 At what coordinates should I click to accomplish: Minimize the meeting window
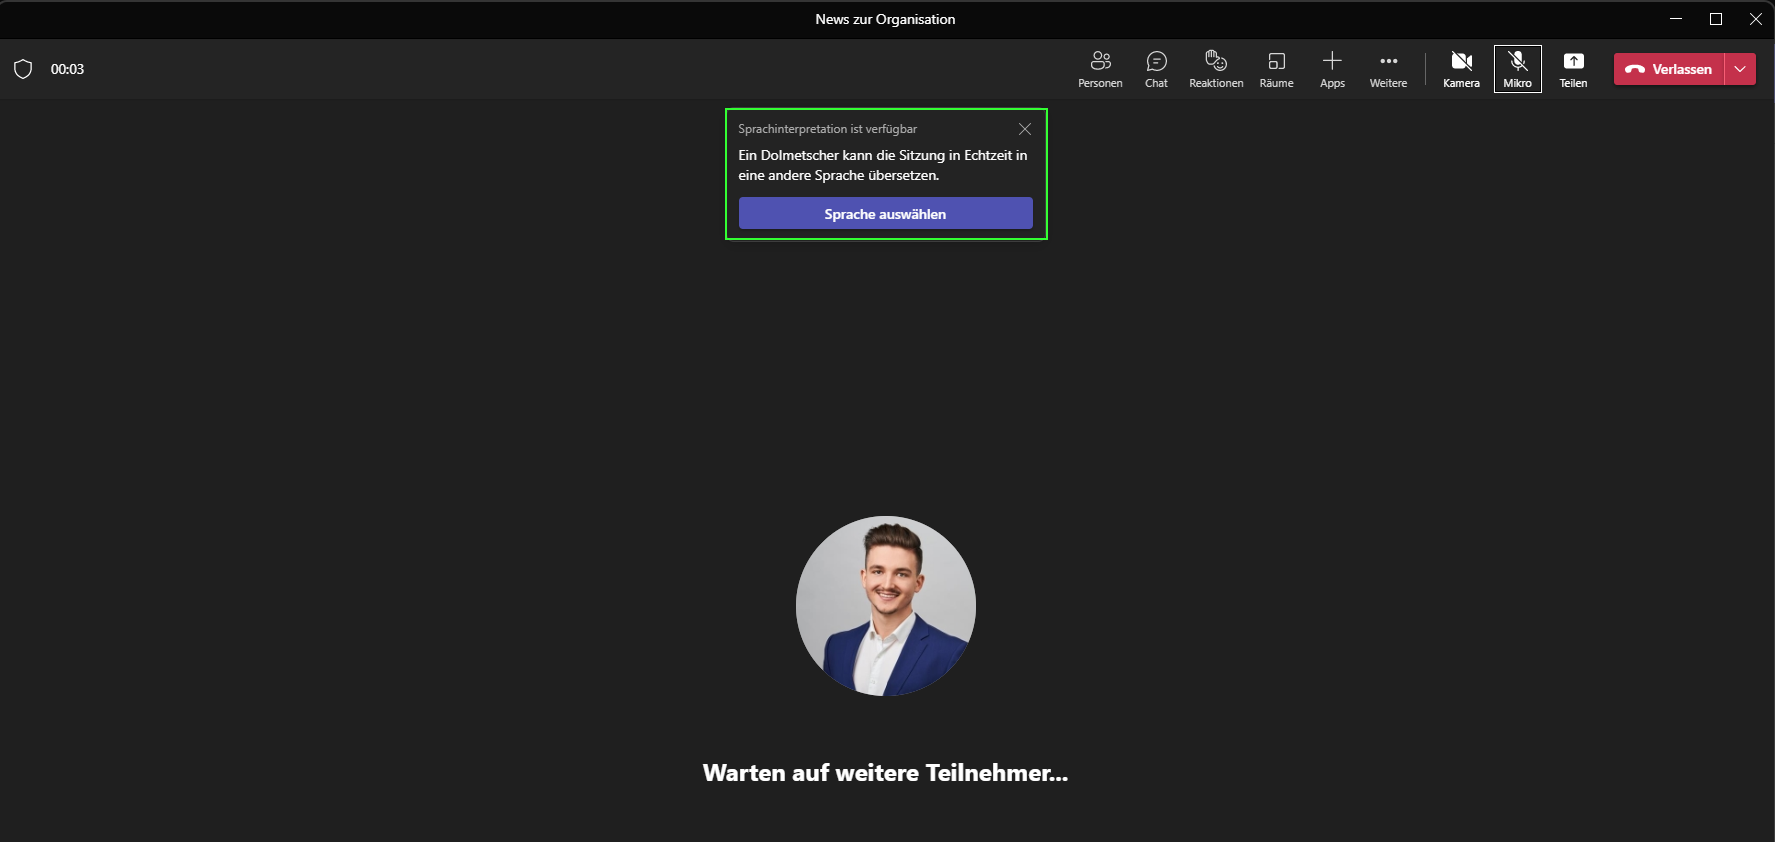tap(1676, 19)
